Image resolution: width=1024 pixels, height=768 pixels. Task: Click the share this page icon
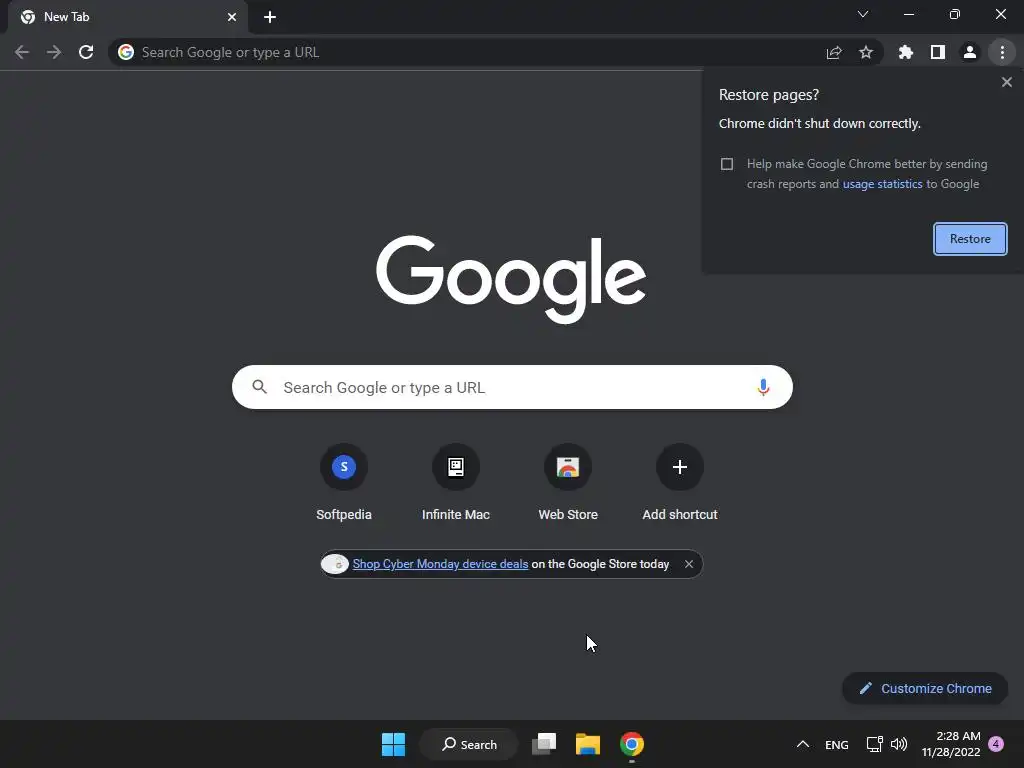pos(834,52)
